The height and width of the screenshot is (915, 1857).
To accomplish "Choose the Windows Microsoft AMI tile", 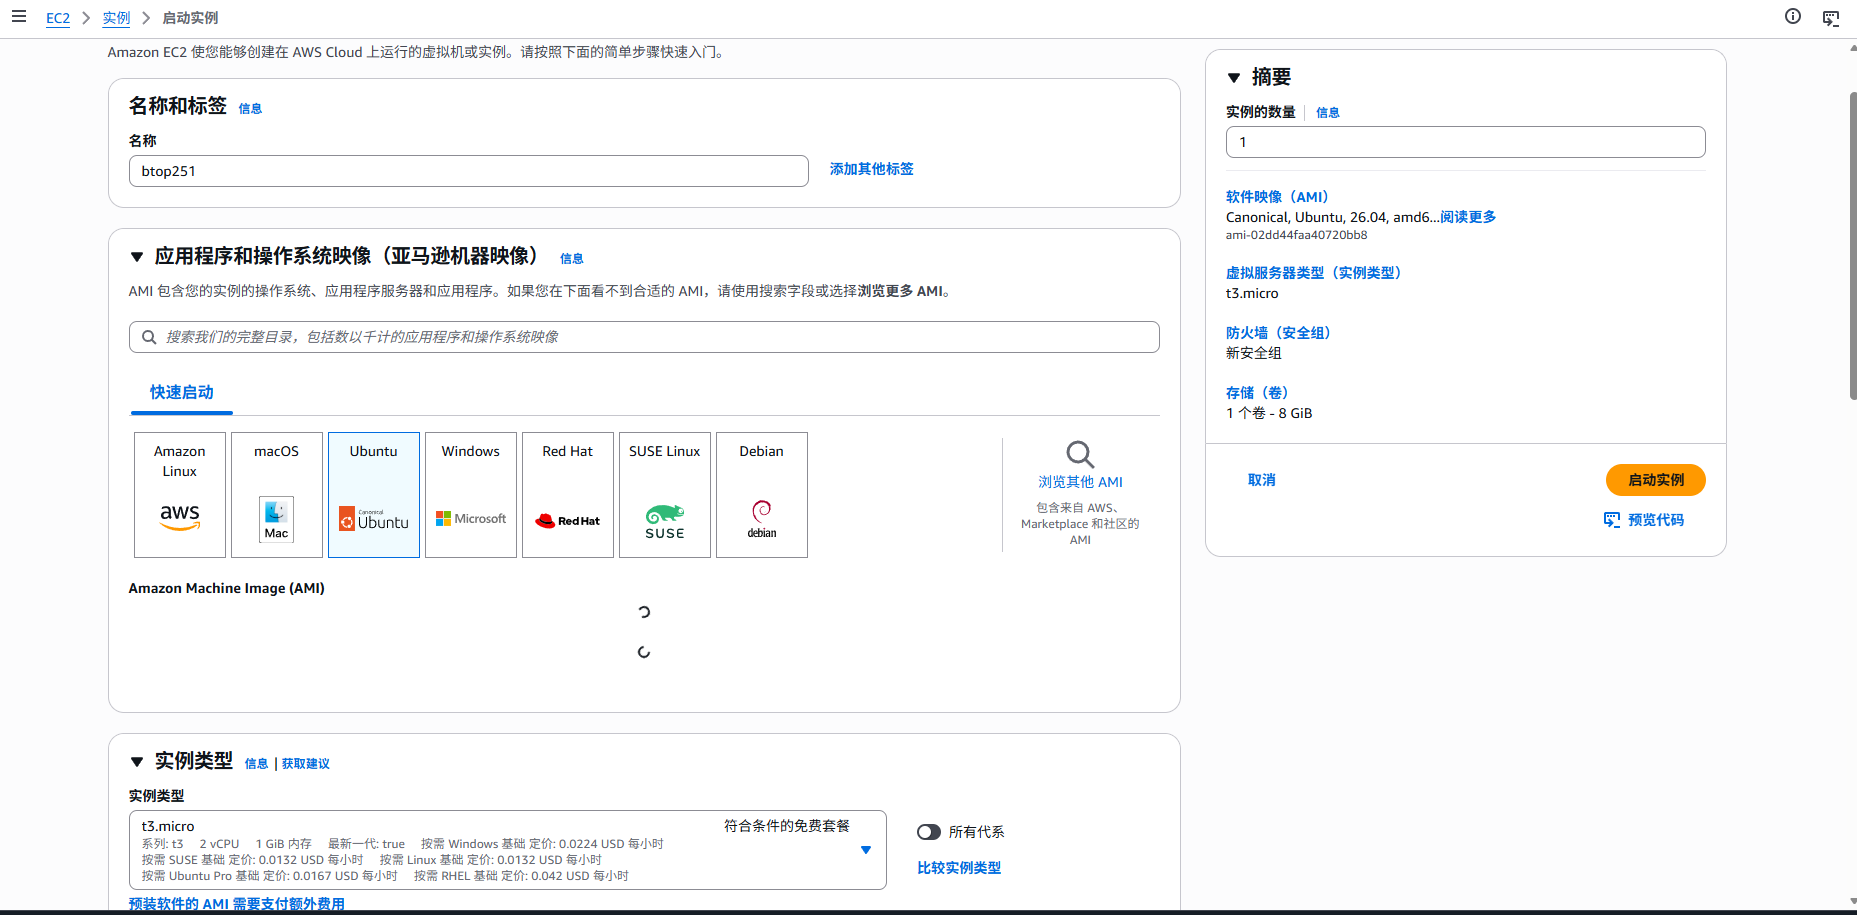I will [x=471, y=495].
